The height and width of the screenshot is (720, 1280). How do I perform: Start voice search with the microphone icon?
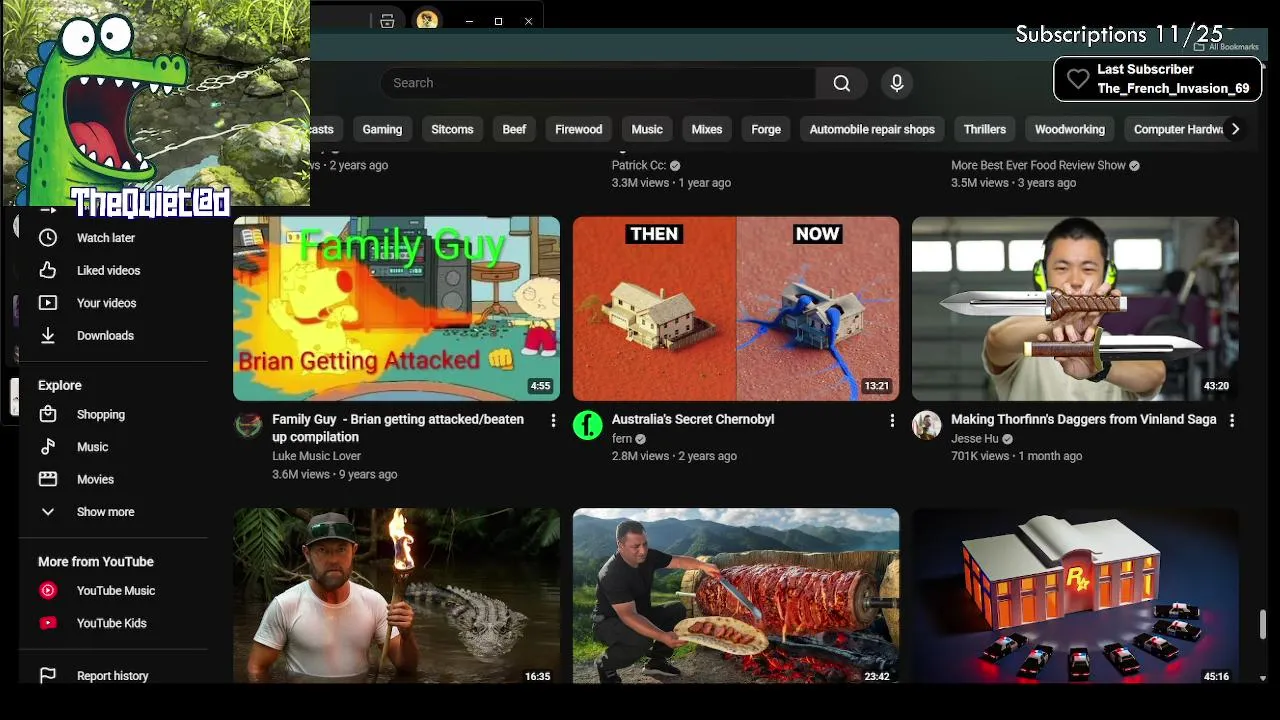897,83
